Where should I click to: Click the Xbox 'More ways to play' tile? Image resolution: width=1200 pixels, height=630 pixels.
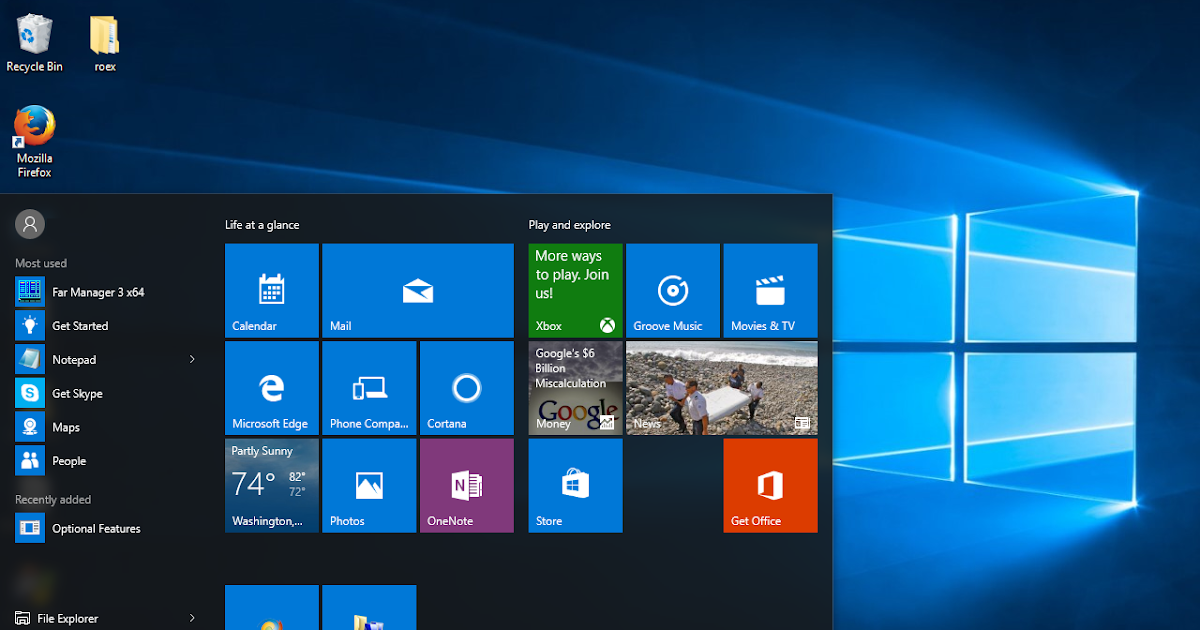pyautogui.click(x=575, y=290)
